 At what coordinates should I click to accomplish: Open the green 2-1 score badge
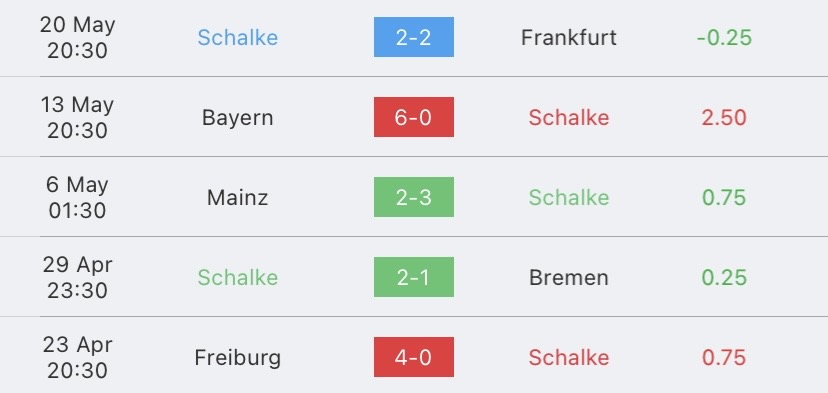pyautogui.click(x=413, y=277)
